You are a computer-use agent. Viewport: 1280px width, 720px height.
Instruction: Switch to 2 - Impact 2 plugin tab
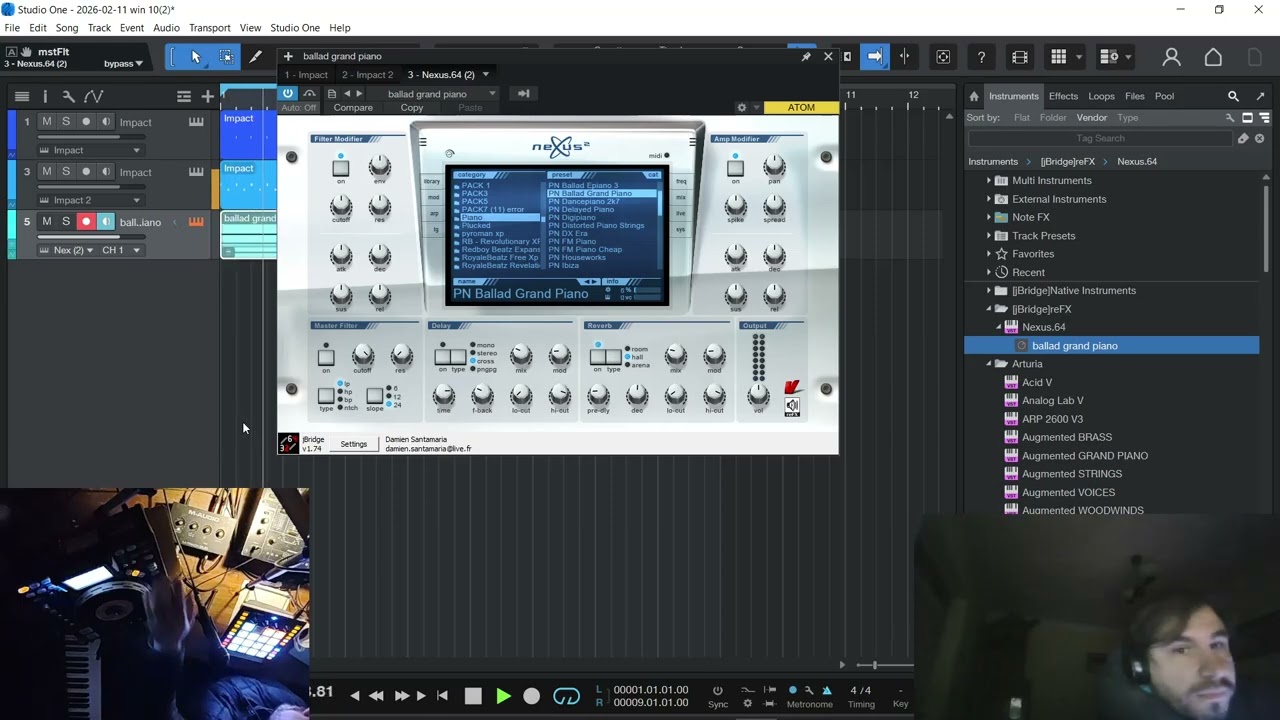coord(367,75)
